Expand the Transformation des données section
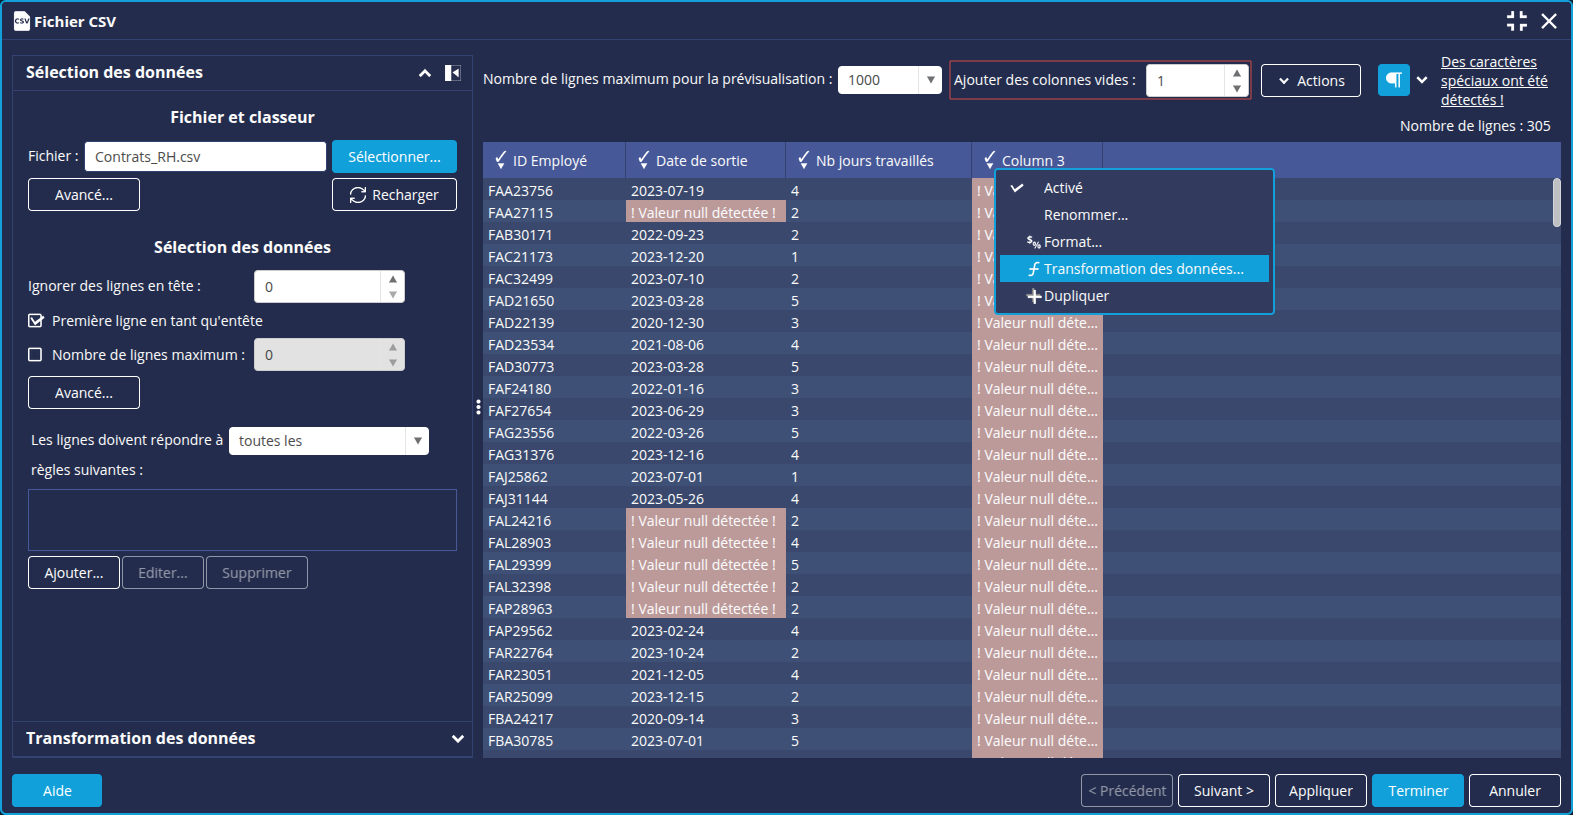The height and width of the screenshot is (815, 1573). [457, 739]
